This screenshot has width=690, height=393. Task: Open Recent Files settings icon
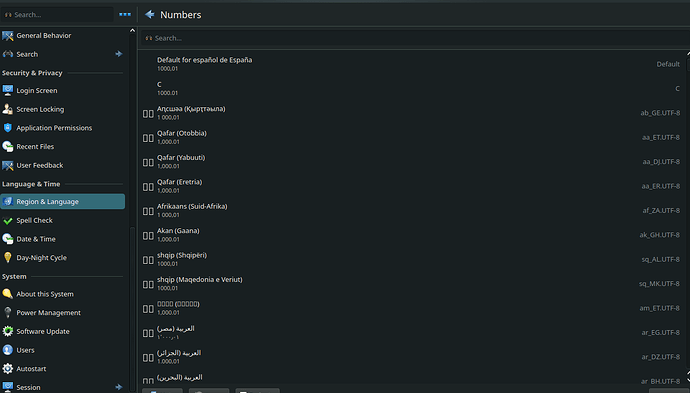point(7,147)
